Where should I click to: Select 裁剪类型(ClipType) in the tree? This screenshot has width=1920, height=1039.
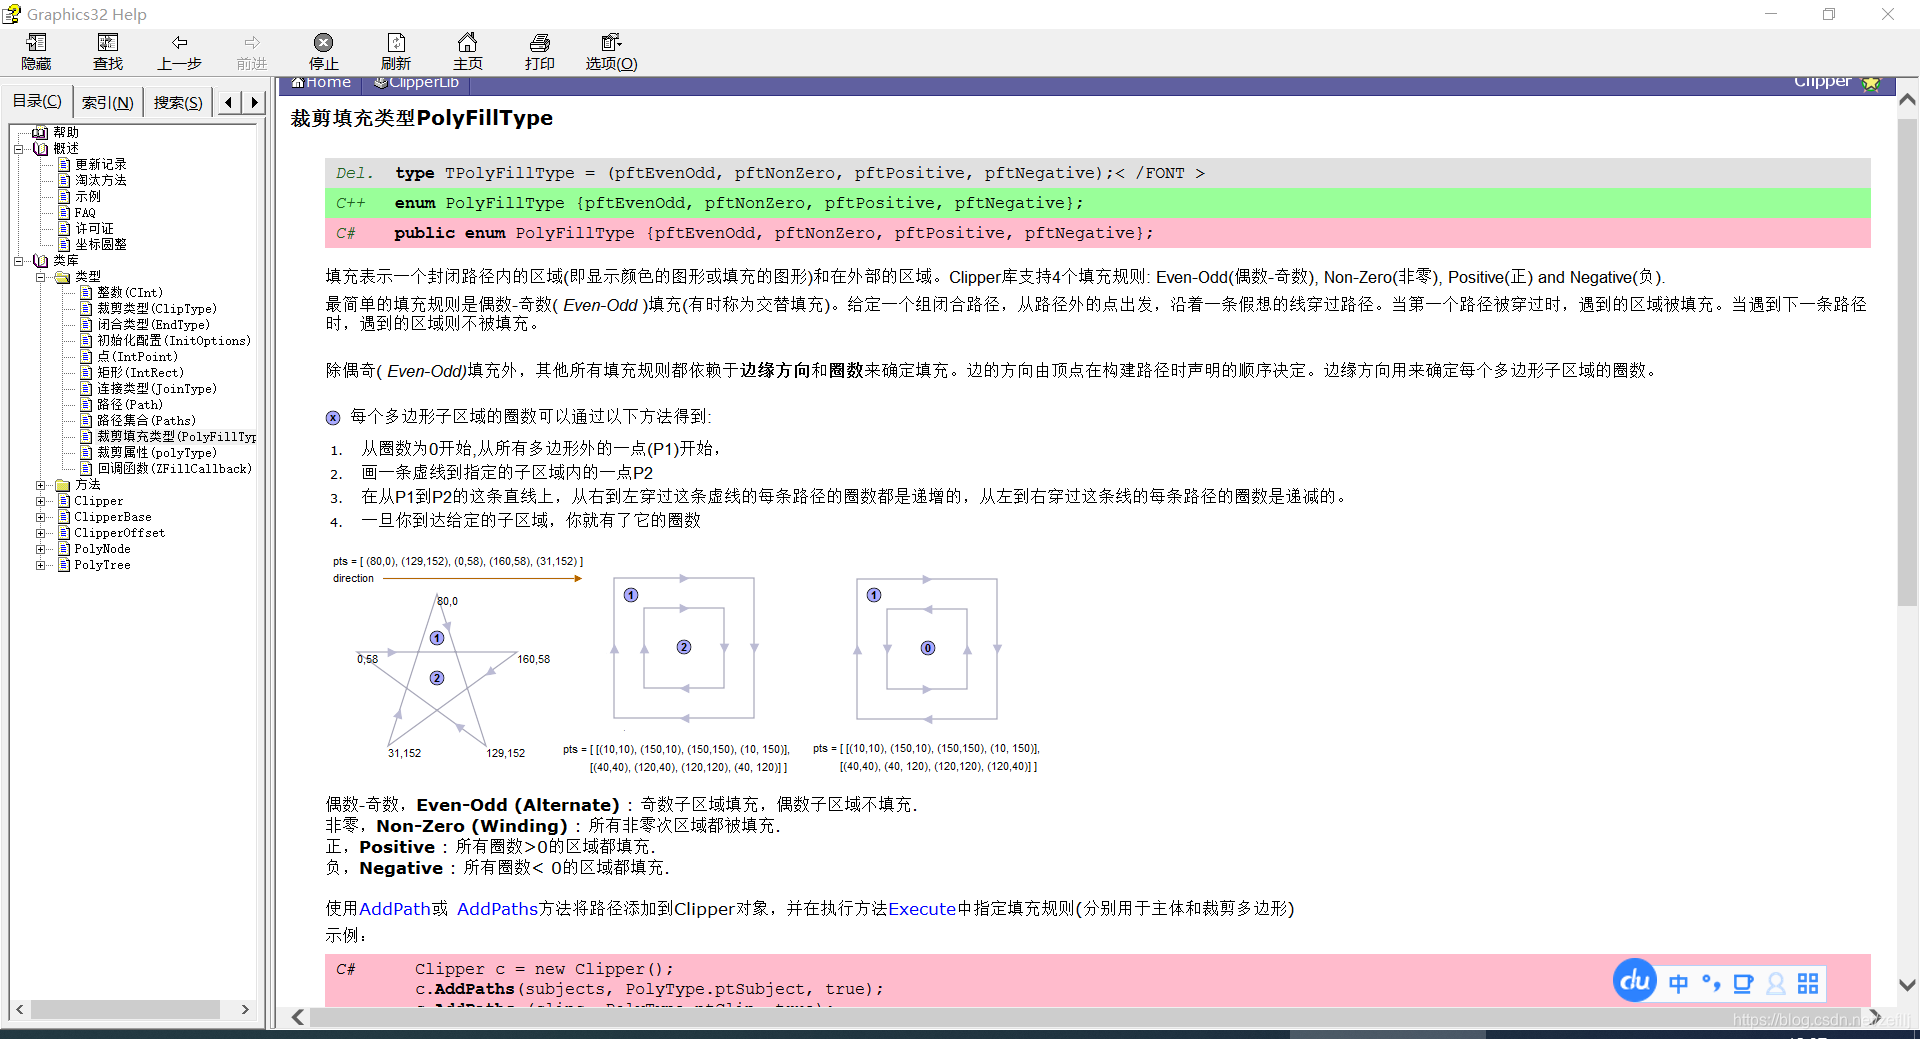(156, 309)
